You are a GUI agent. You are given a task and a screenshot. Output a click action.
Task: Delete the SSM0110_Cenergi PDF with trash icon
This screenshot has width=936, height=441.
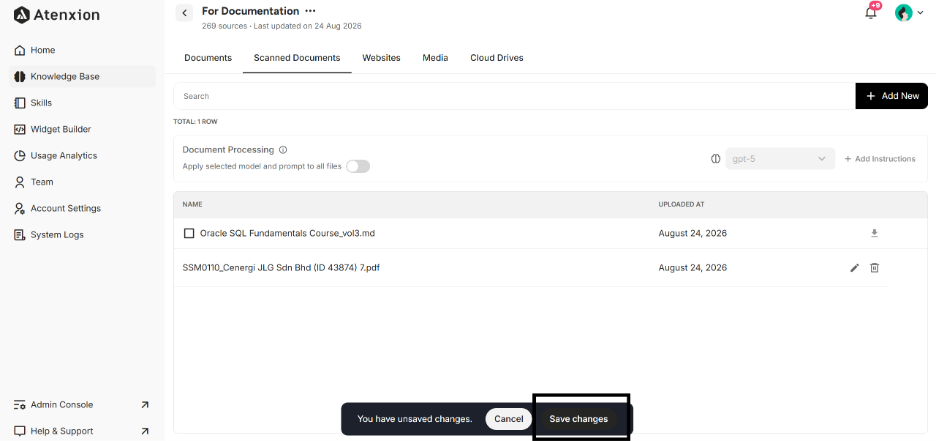tap(874, 268)
